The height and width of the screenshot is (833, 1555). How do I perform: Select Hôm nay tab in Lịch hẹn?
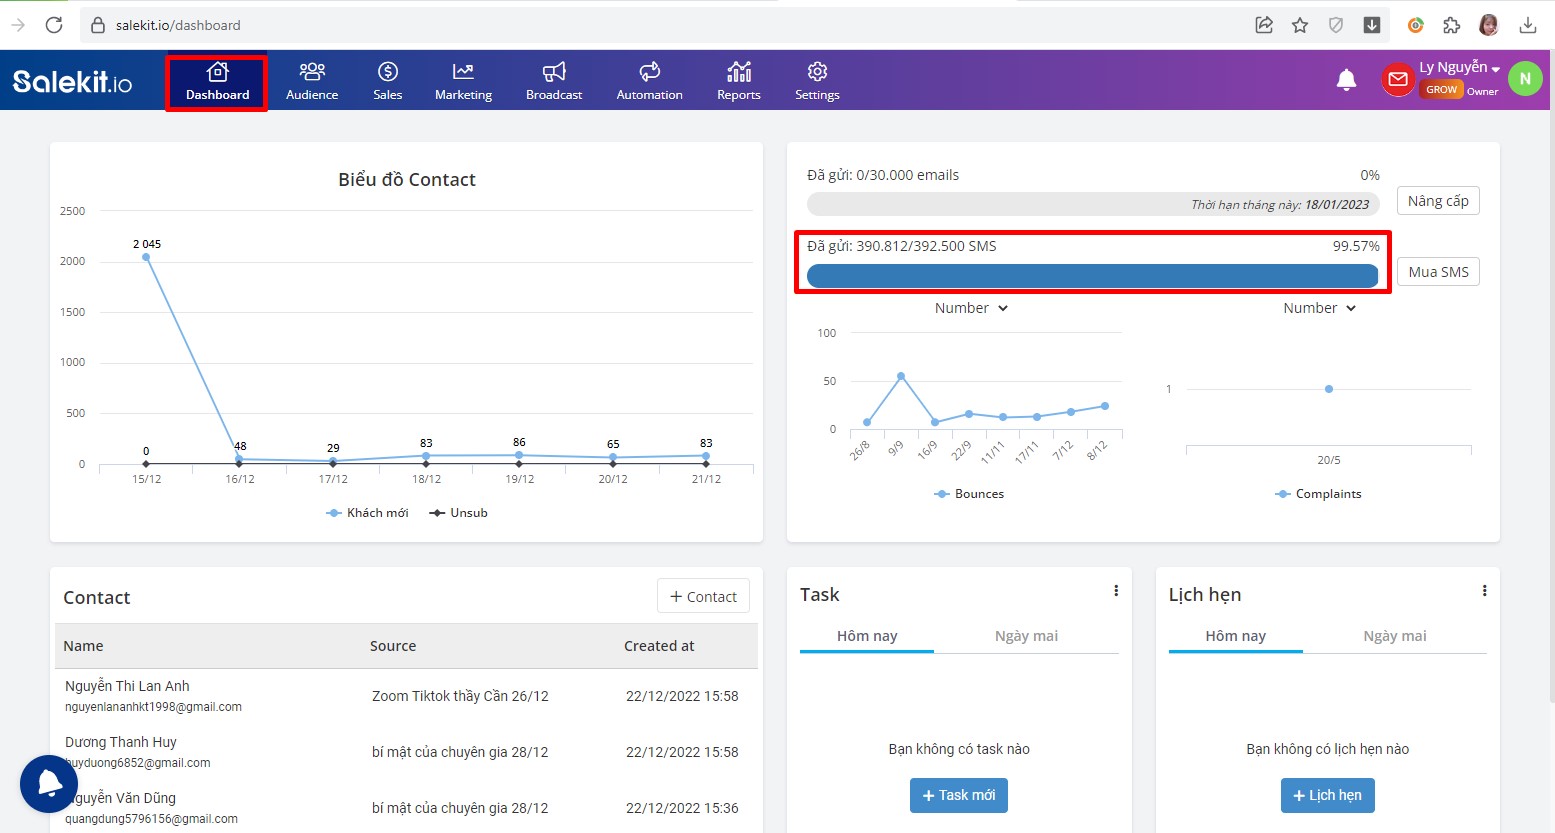point(1235,636)
